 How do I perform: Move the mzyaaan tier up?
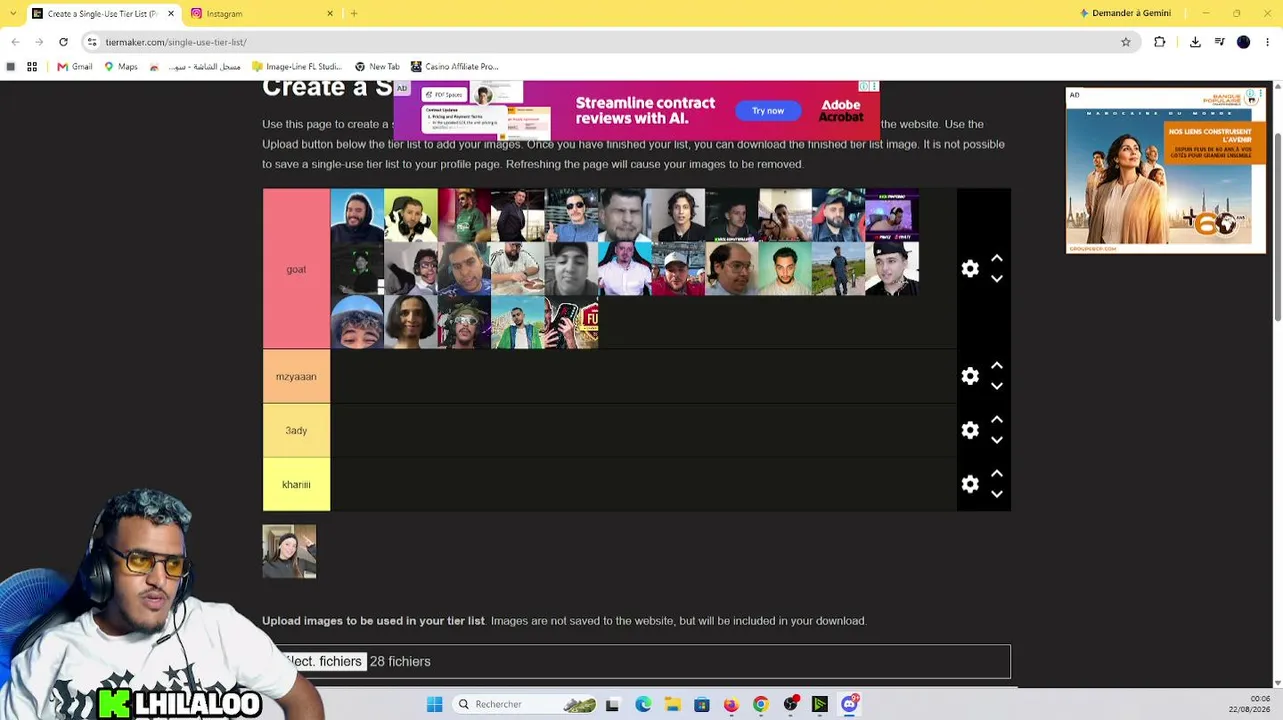(x=997, y=366)
